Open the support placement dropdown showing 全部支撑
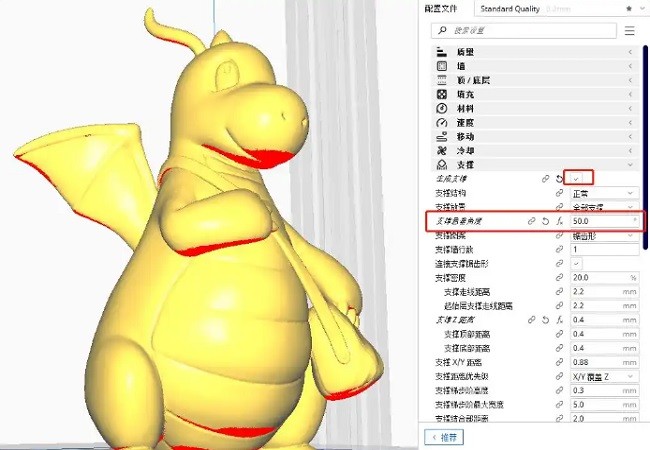 point(604,207)
